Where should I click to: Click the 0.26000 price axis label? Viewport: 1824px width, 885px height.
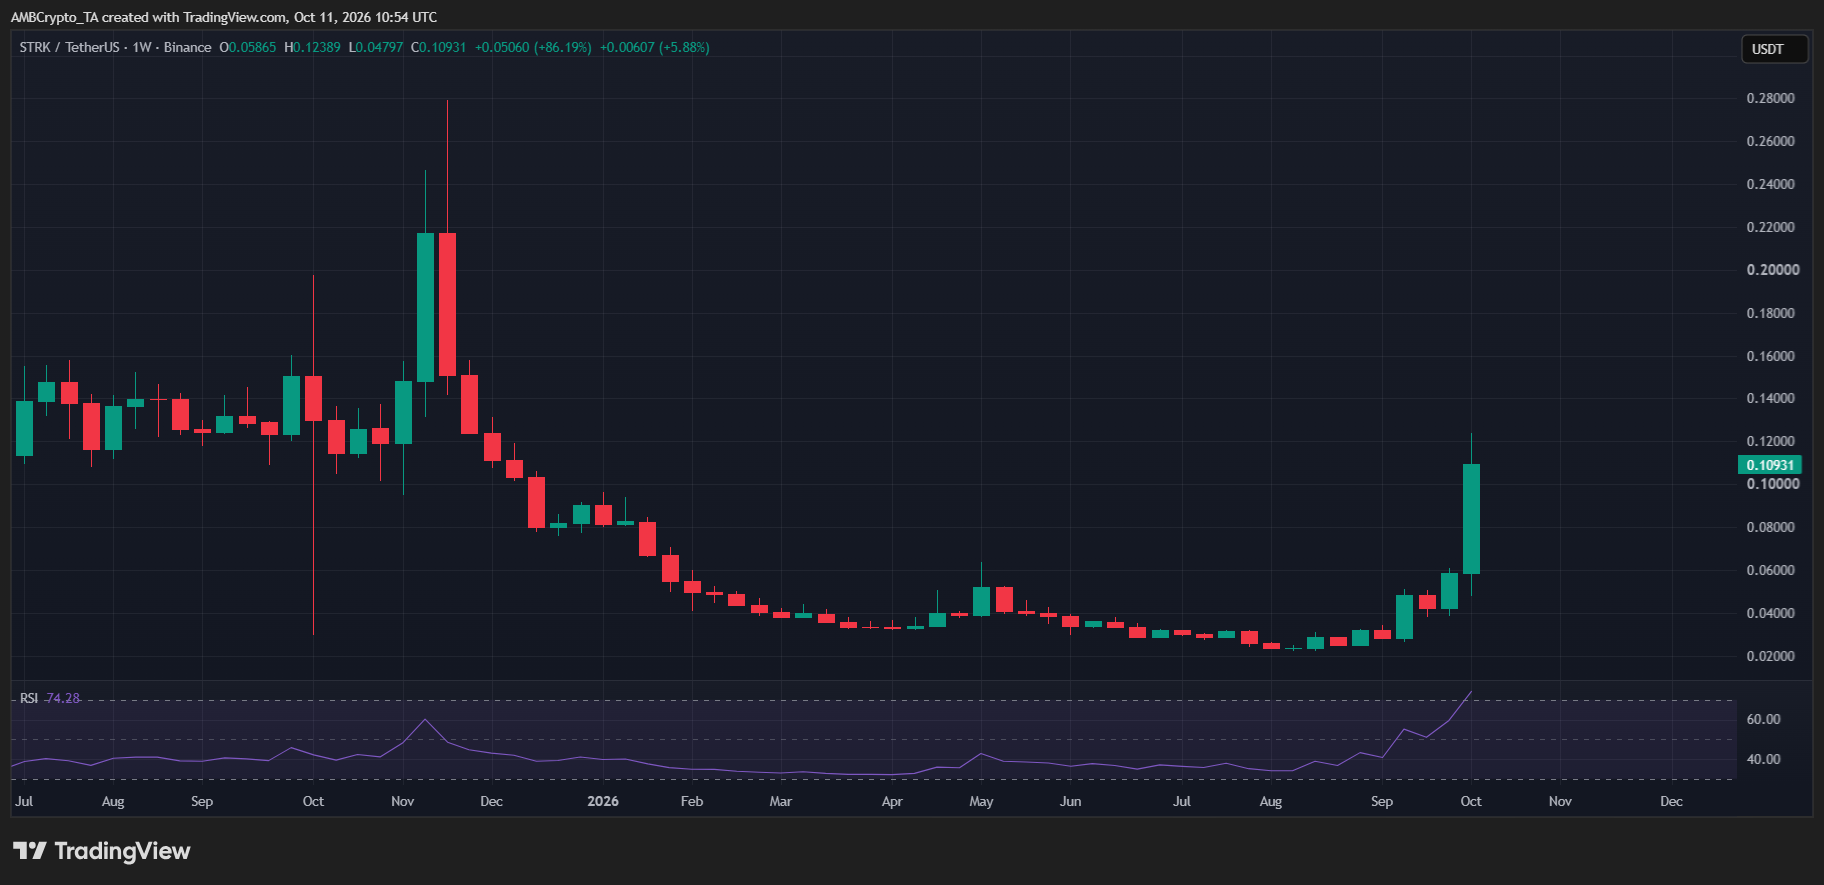point(1770,141)
